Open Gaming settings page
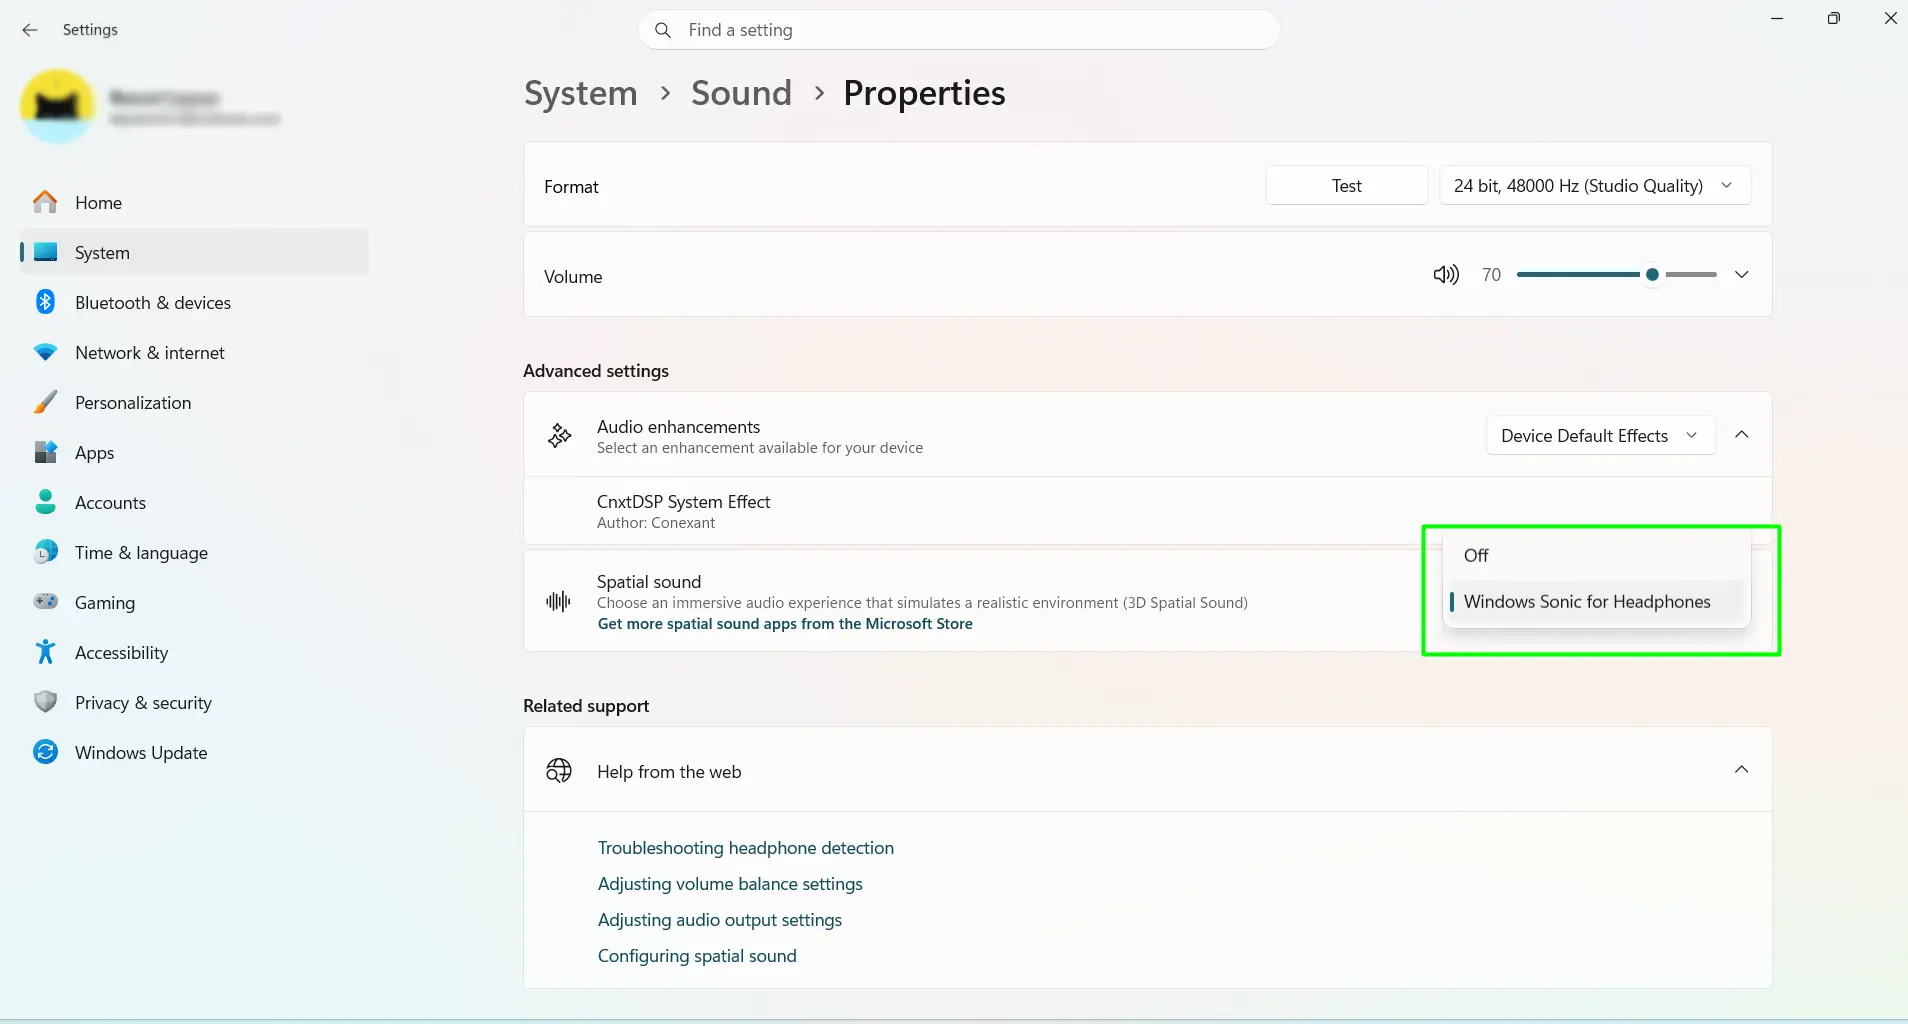This screenshot has width=1908, height=1024. (x=194, y=602)
